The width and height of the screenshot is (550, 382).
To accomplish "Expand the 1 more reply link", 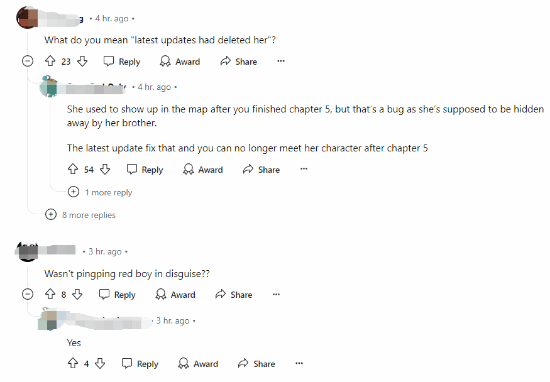I will click(100, 192).
